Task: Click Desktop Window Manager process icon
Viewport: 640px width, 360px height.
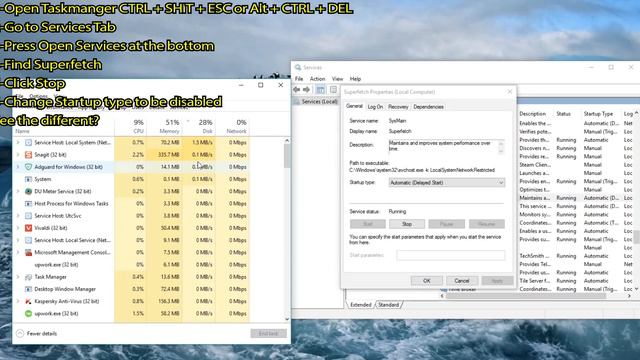Action: [28, 289]
